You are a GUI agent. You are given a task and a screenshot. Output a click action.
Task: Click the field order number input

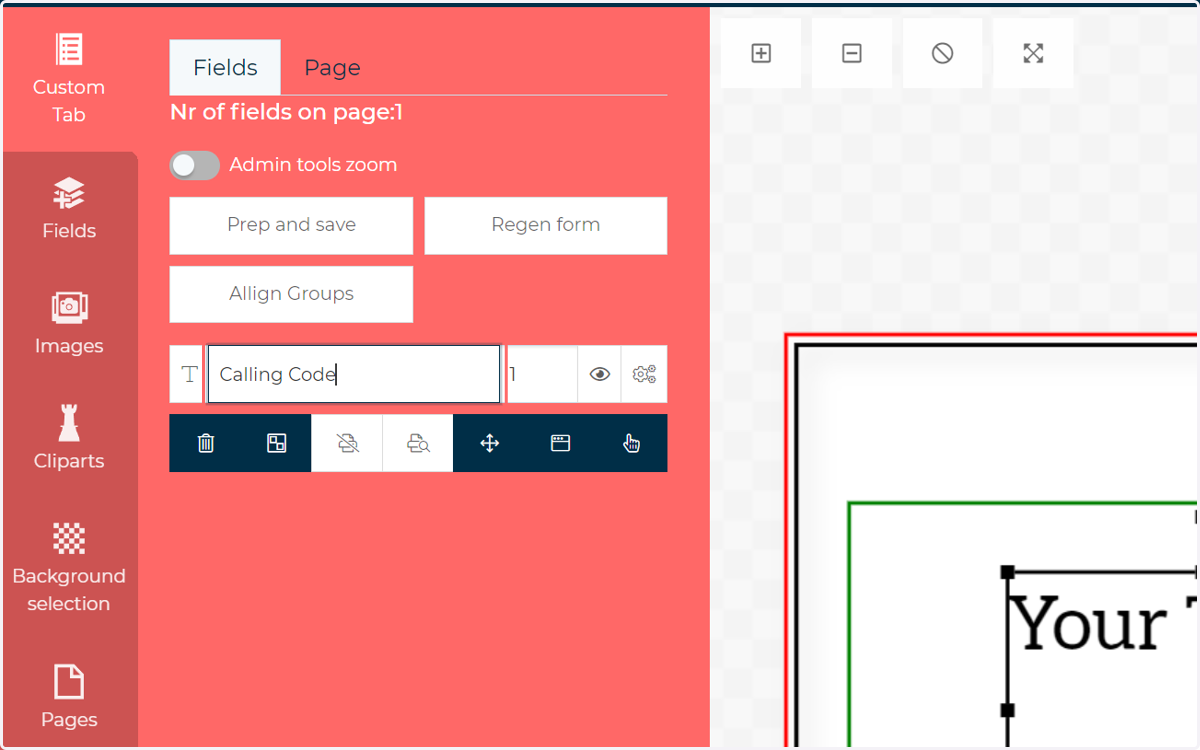542,374
